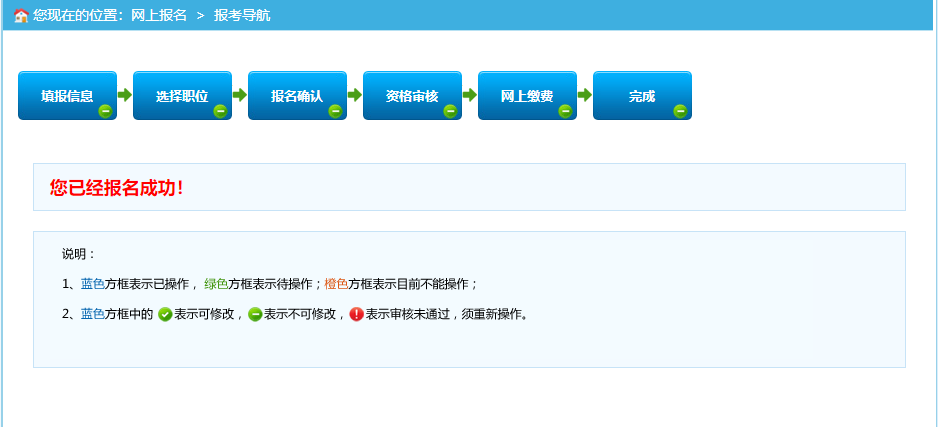938x427 pixels.
Task: Select the 资格审核 step
Action: point(411,96)
